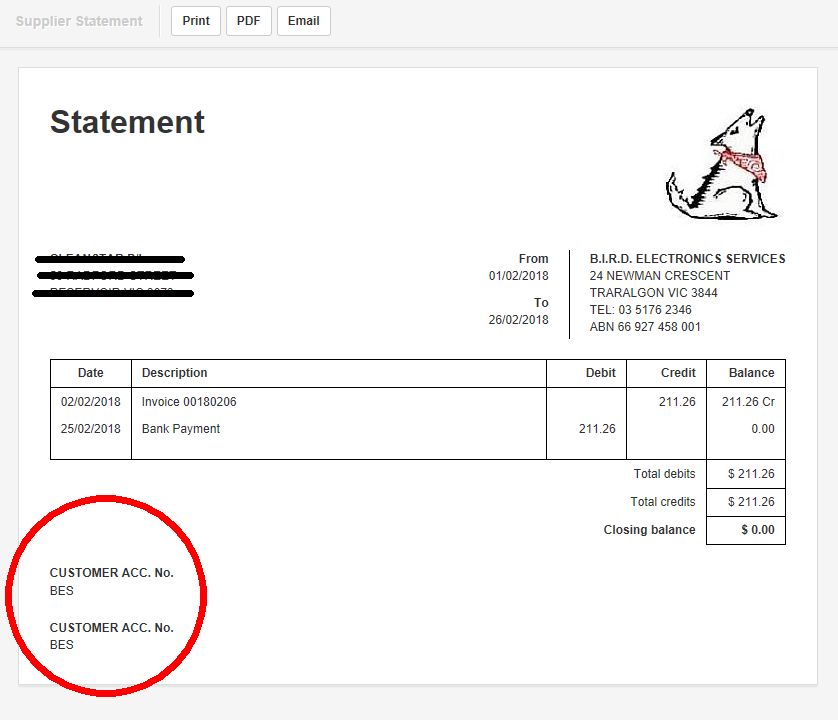Select the 25/02/2018 date cell
Image resolution: width=838 pixels, height=720 pixels.
(90, 429)
